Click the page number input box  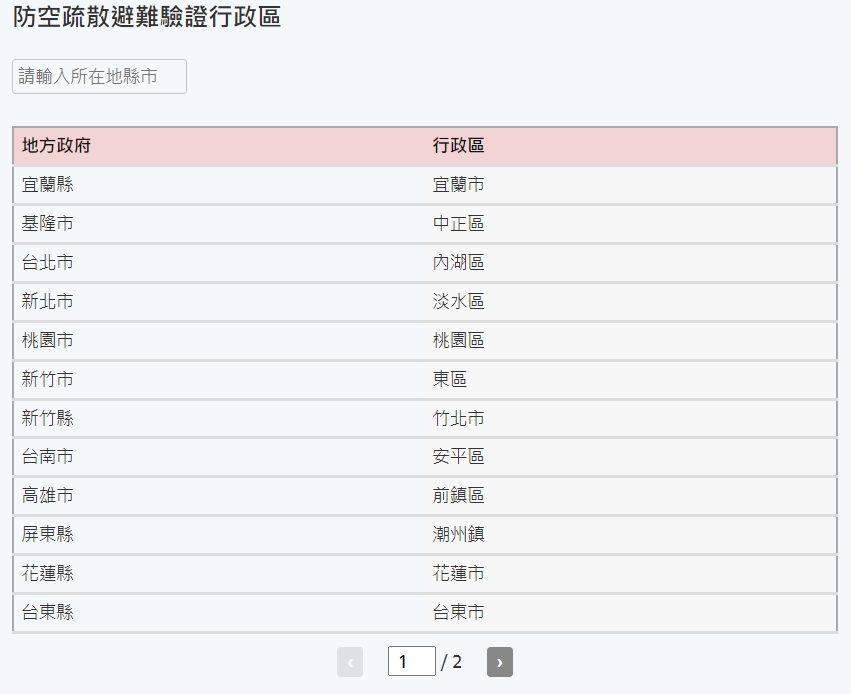point(411,662)
